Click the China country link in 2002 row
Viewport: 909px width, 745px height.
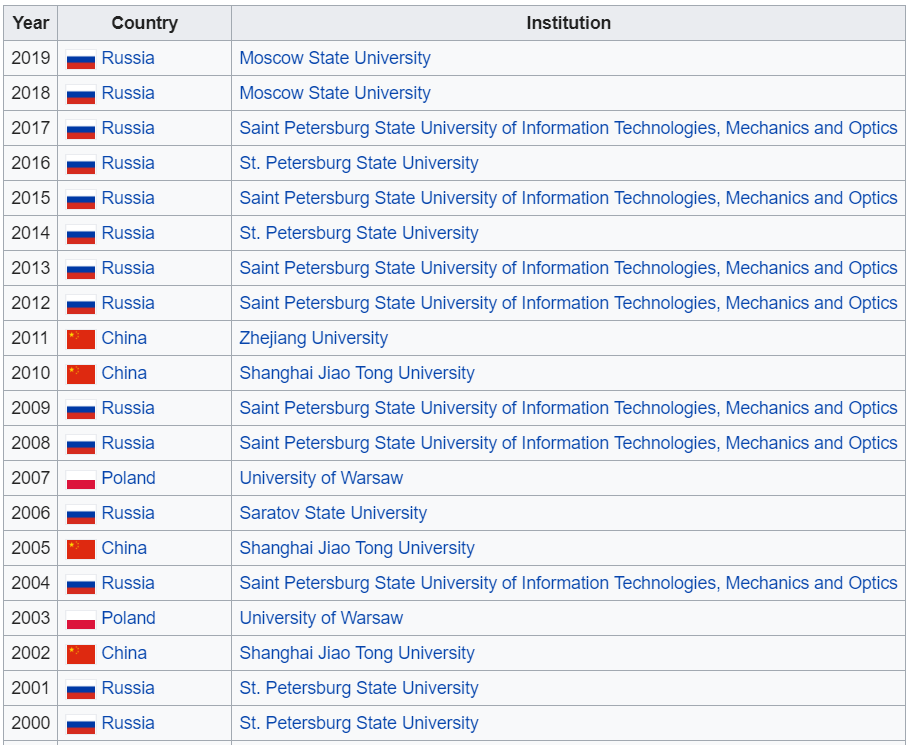click(124, 653)
